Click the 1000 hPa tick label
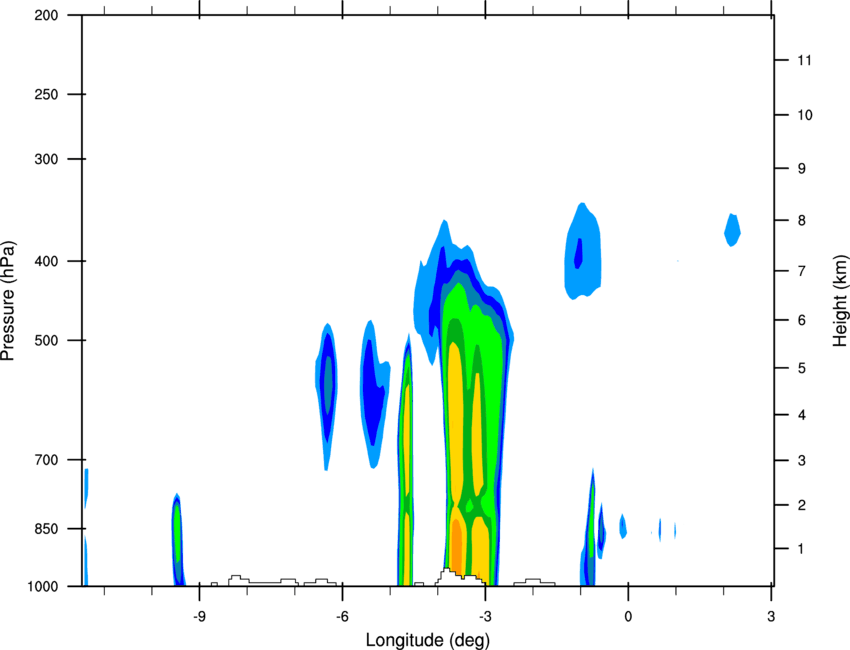Viewport: 850px width, 650px height. 43,586
